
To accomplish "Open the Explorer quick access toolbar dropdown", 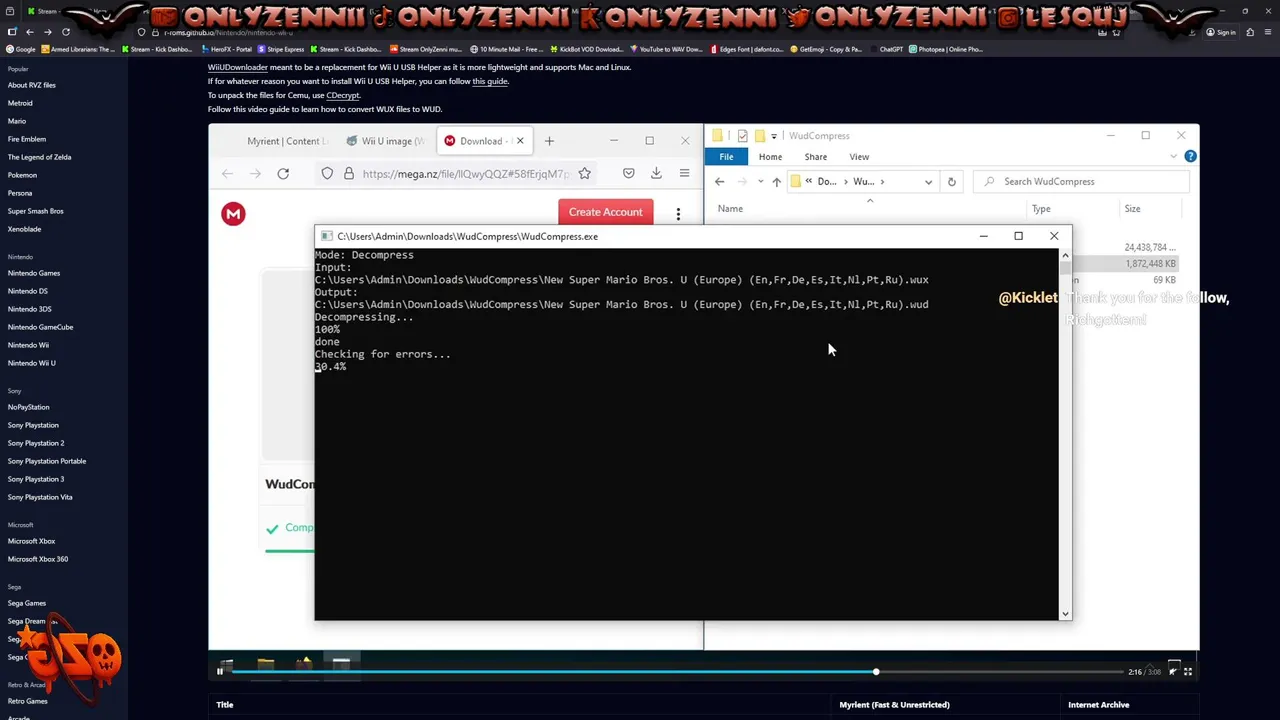I will point(774,136).
